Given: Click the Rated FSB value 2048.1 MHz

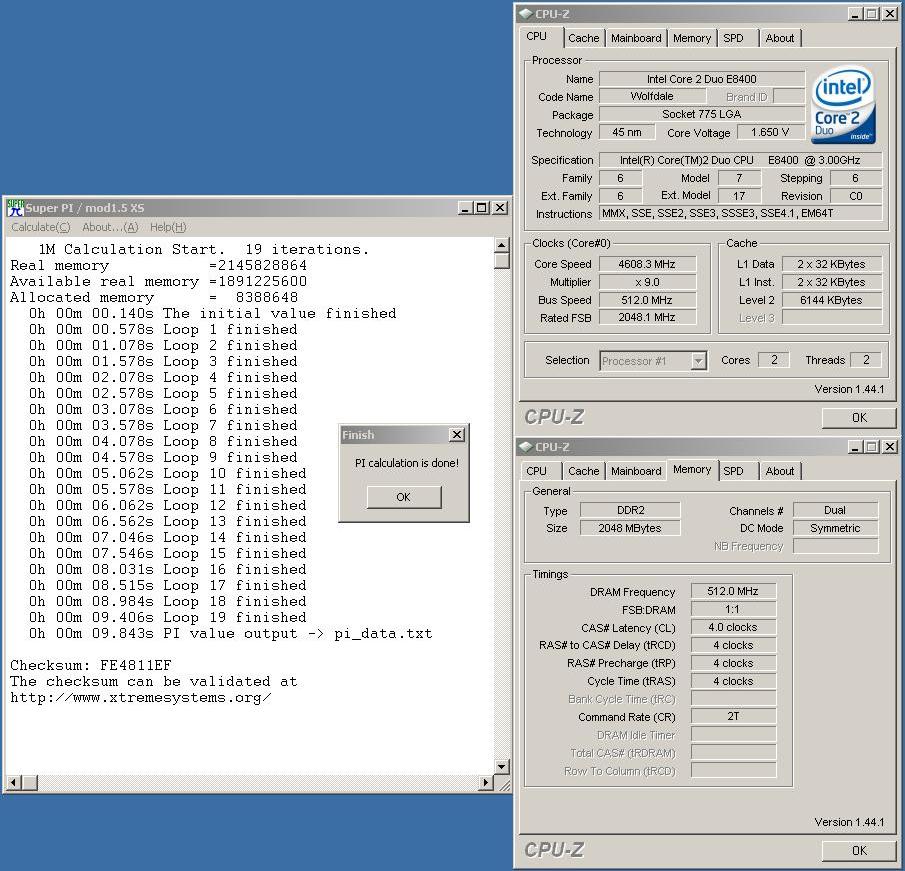Looking at the screenshot, I should pos(647,317).
